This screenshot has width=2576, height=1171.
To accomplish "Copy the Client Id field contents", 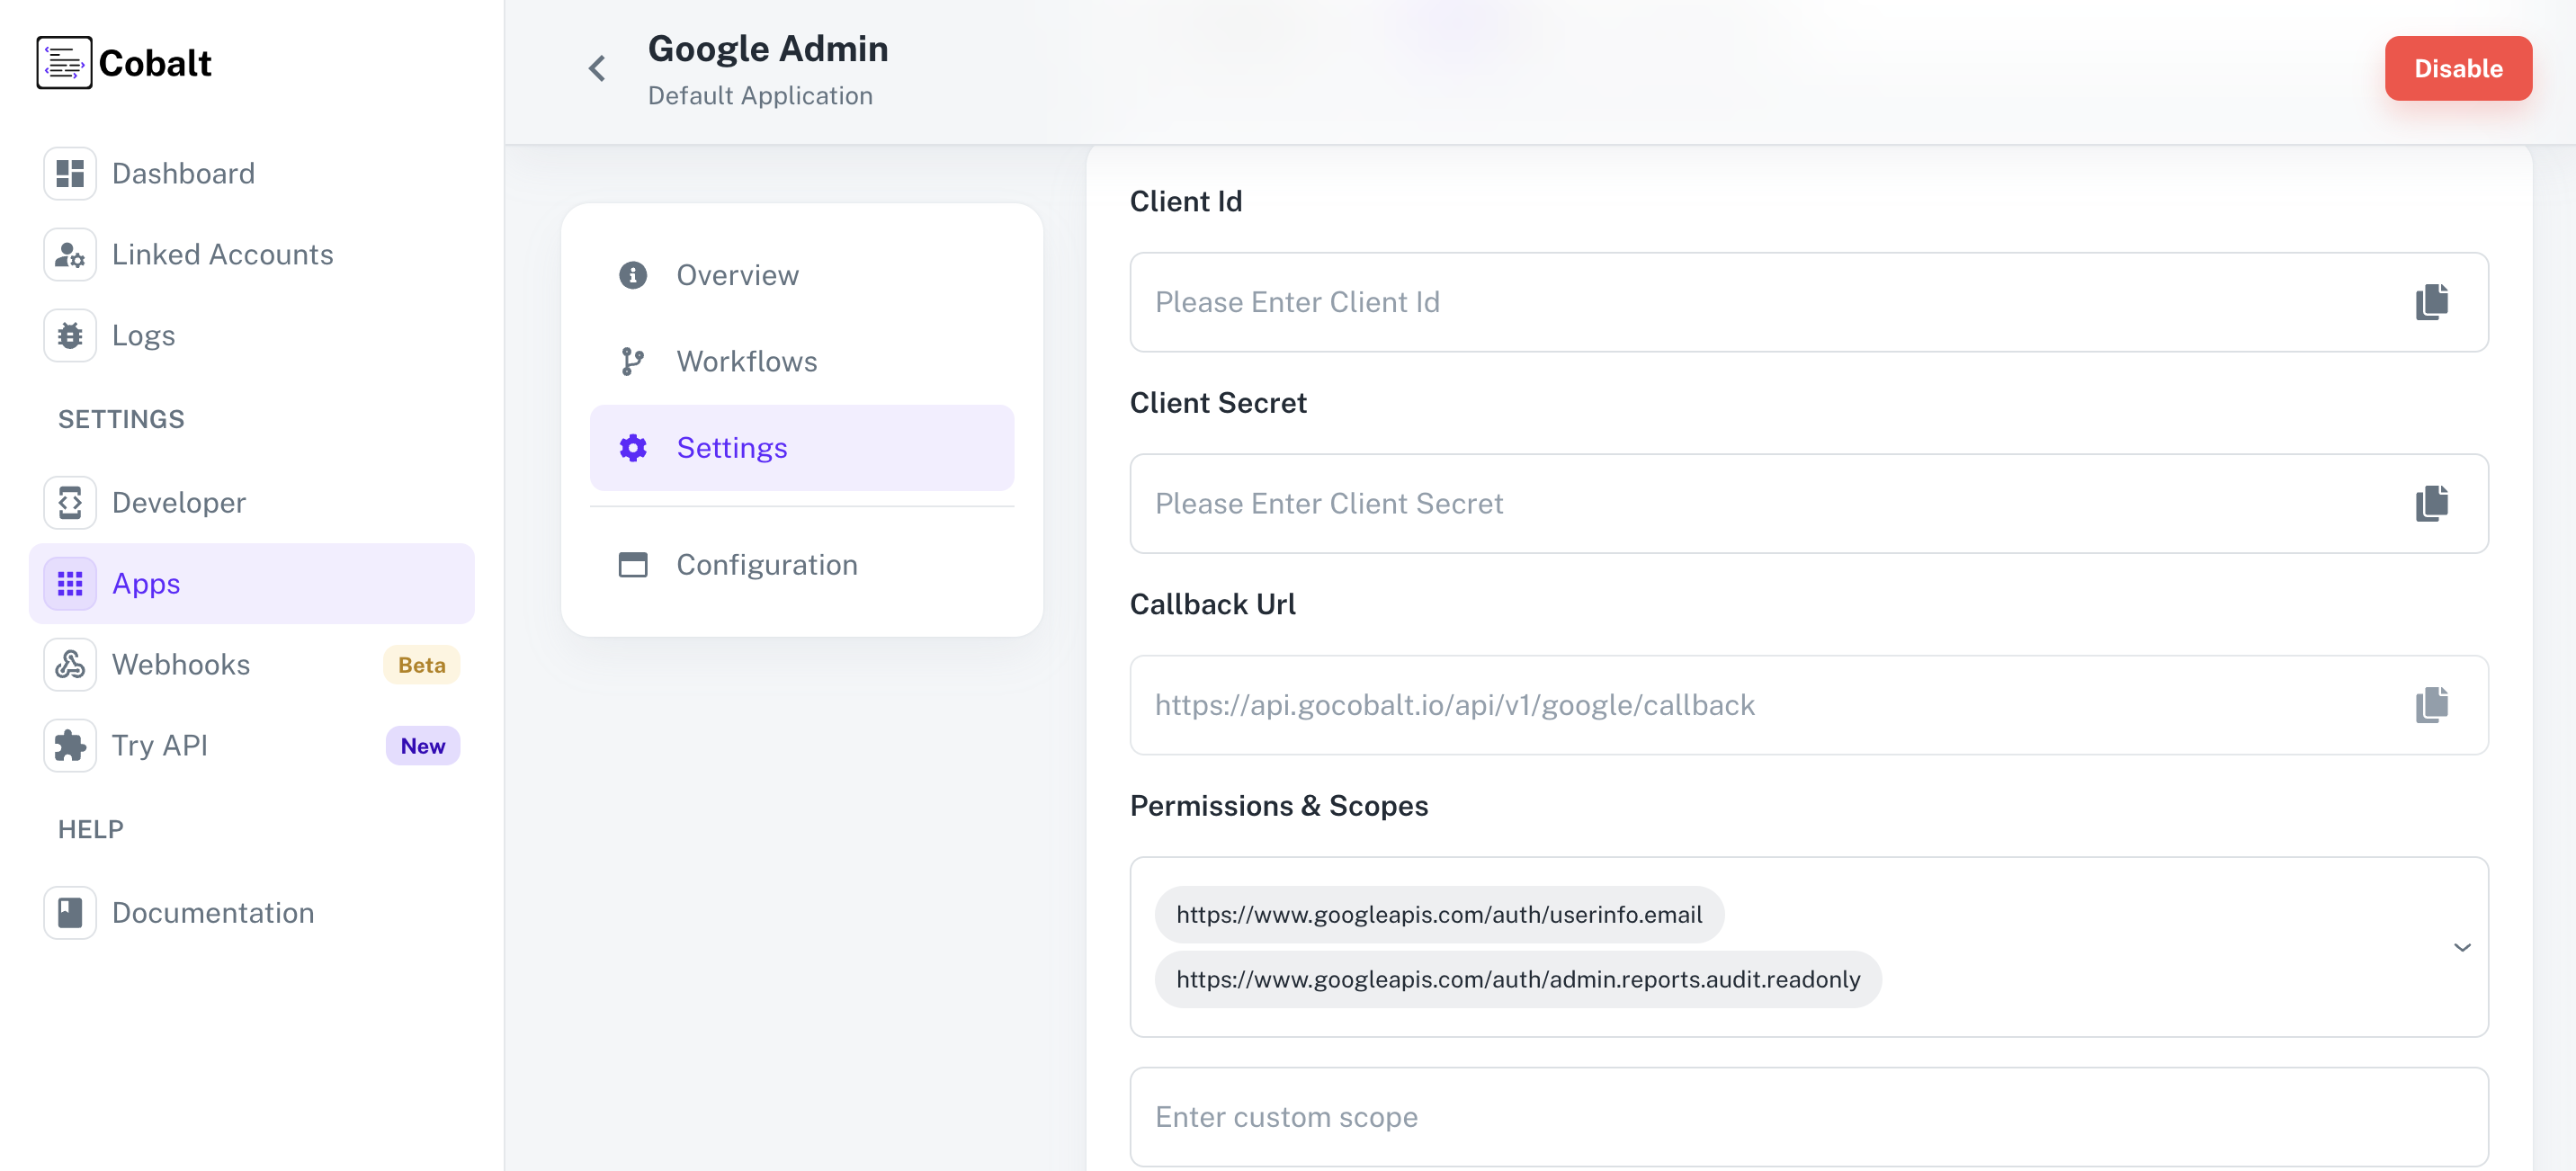I will click(2430, 302).
